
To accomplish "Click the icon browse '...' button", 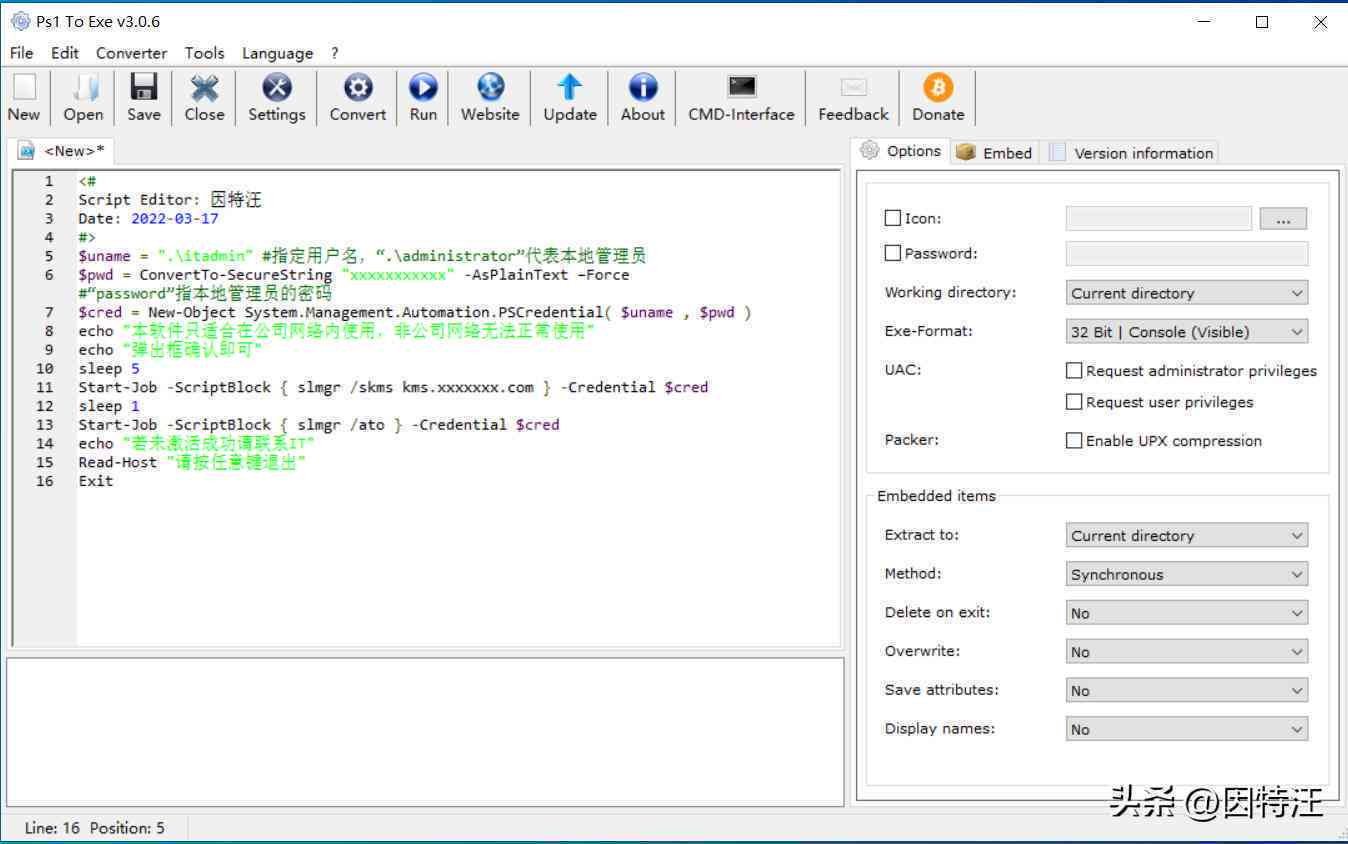I will click(1283, 218).
